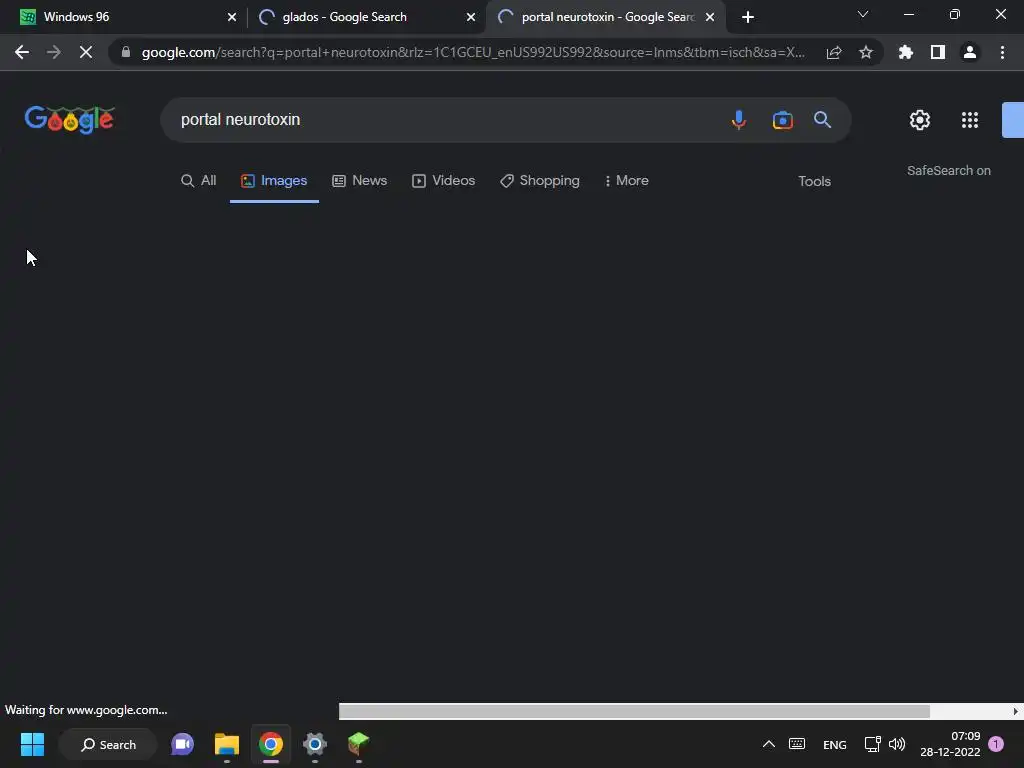Click the forward navigation arrow
The height and width of the screenshot is (768, 1024).
(x=54, y=52)
